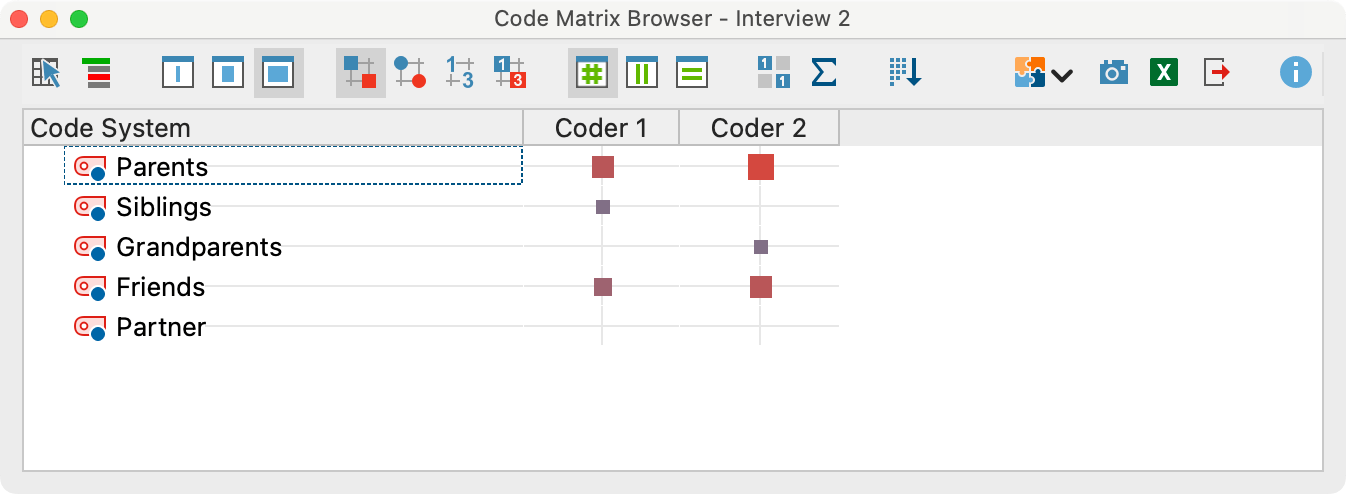This screenshot has height=494, width=1346.
Task: Display nodes as plain values
Action: coord(460,73)
